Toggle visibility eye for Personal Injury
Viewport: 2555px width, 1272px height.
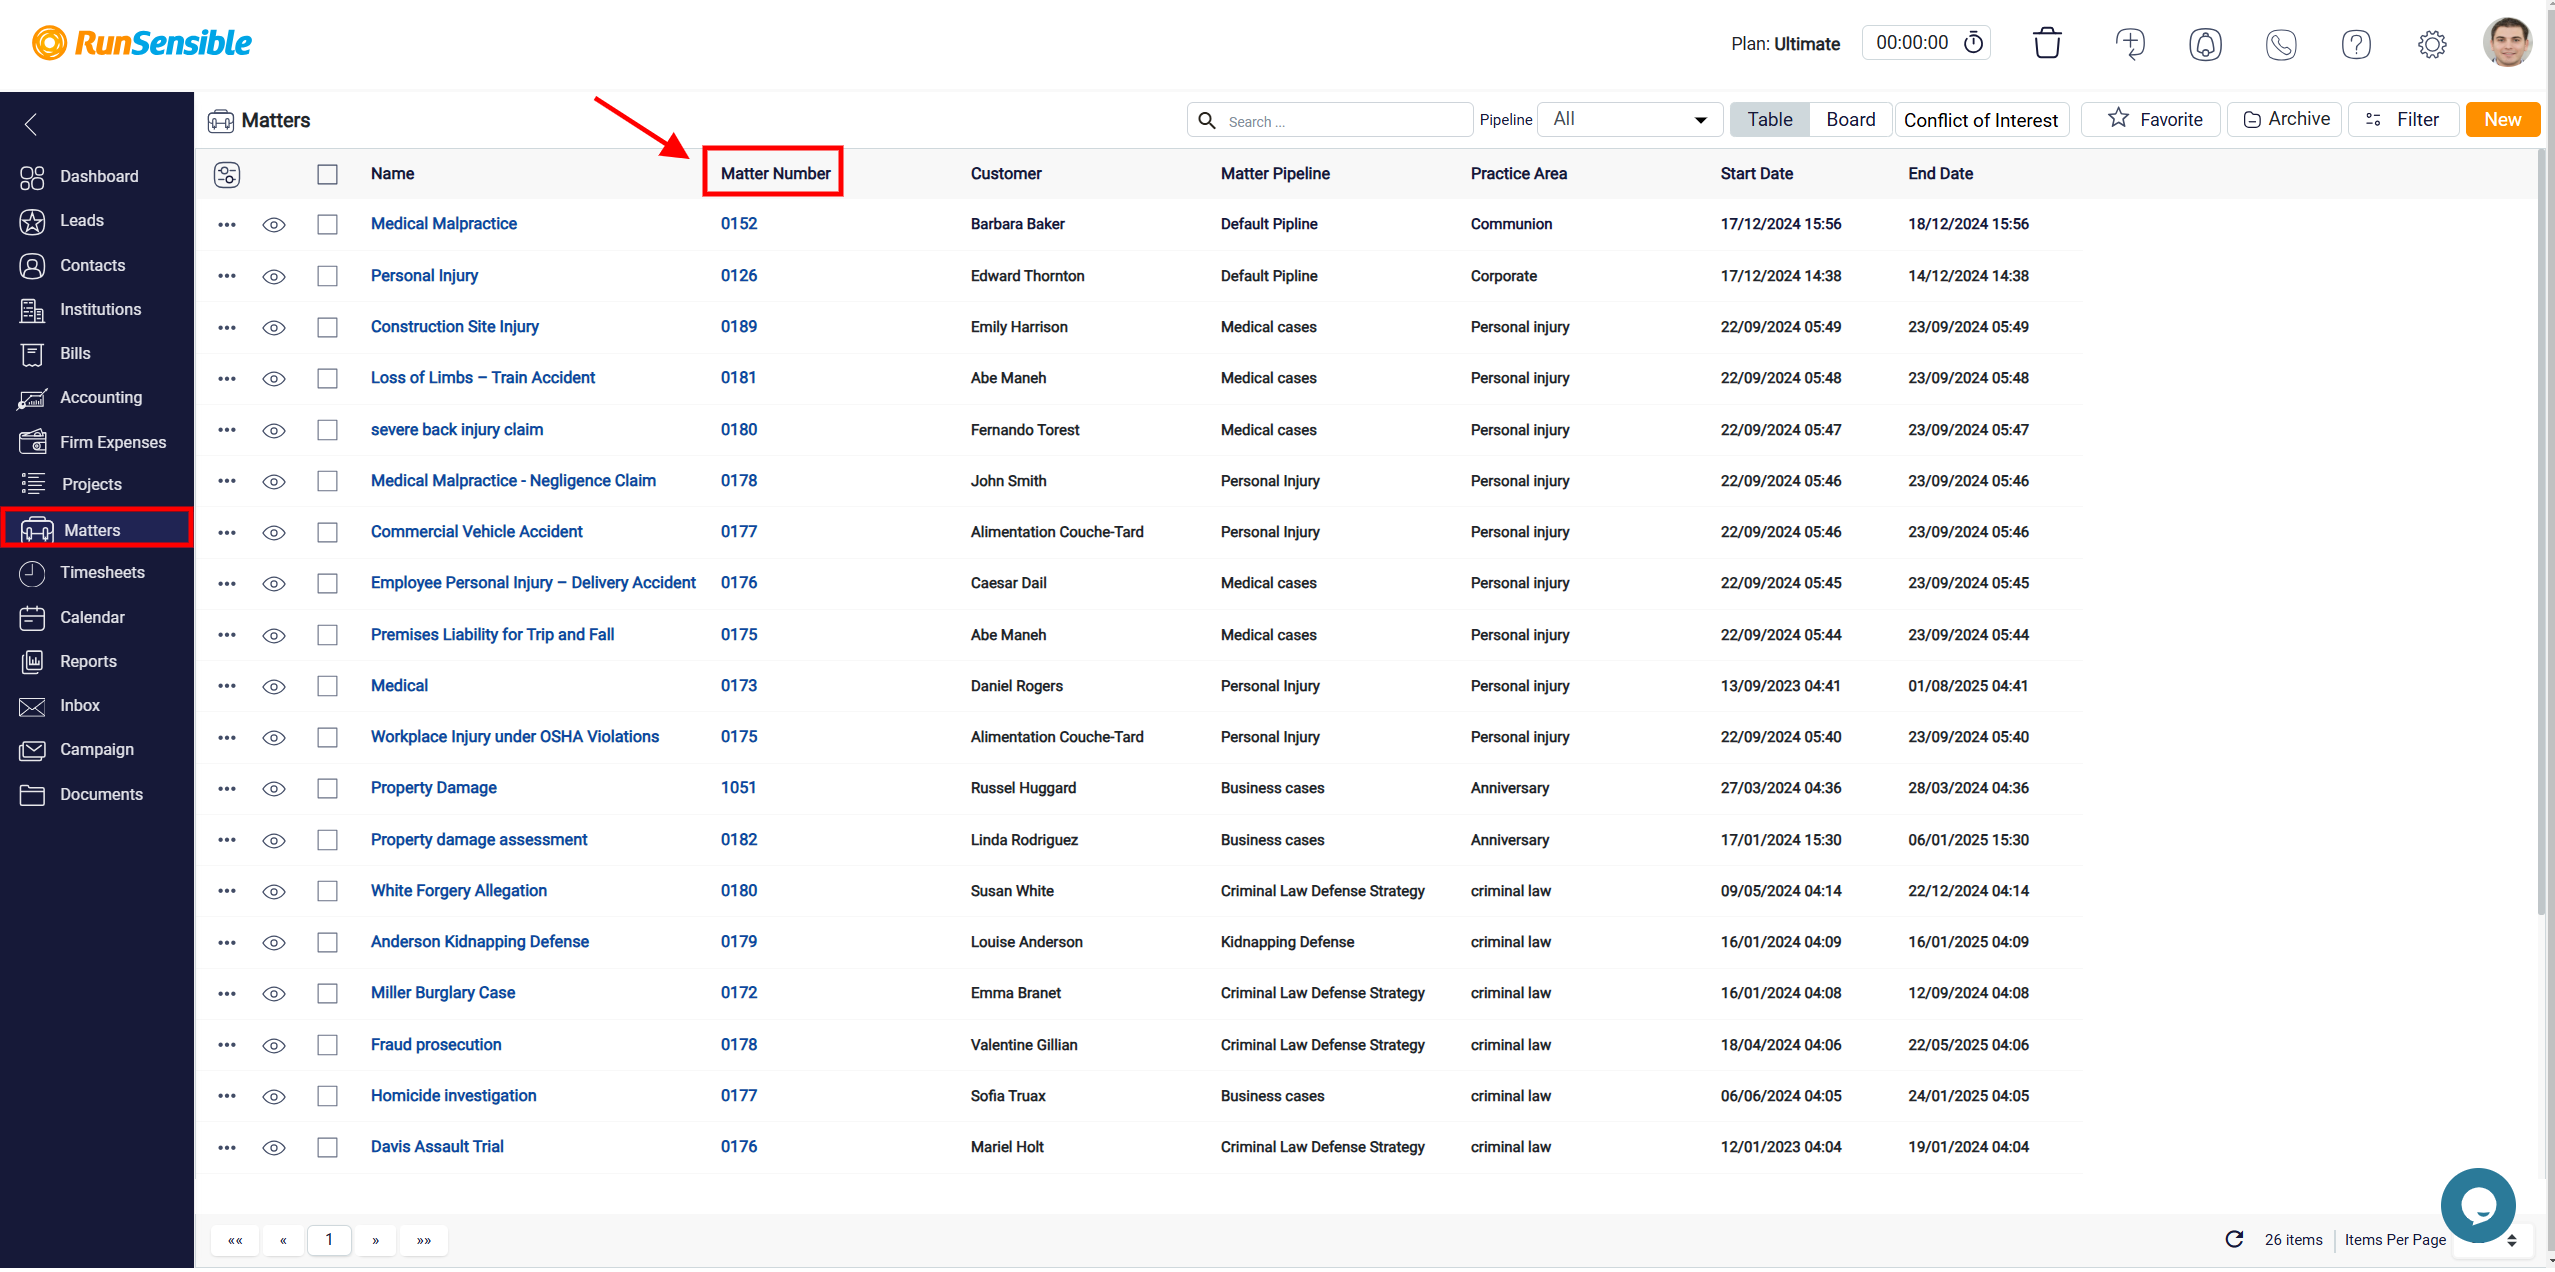click(x=272, y=275)
